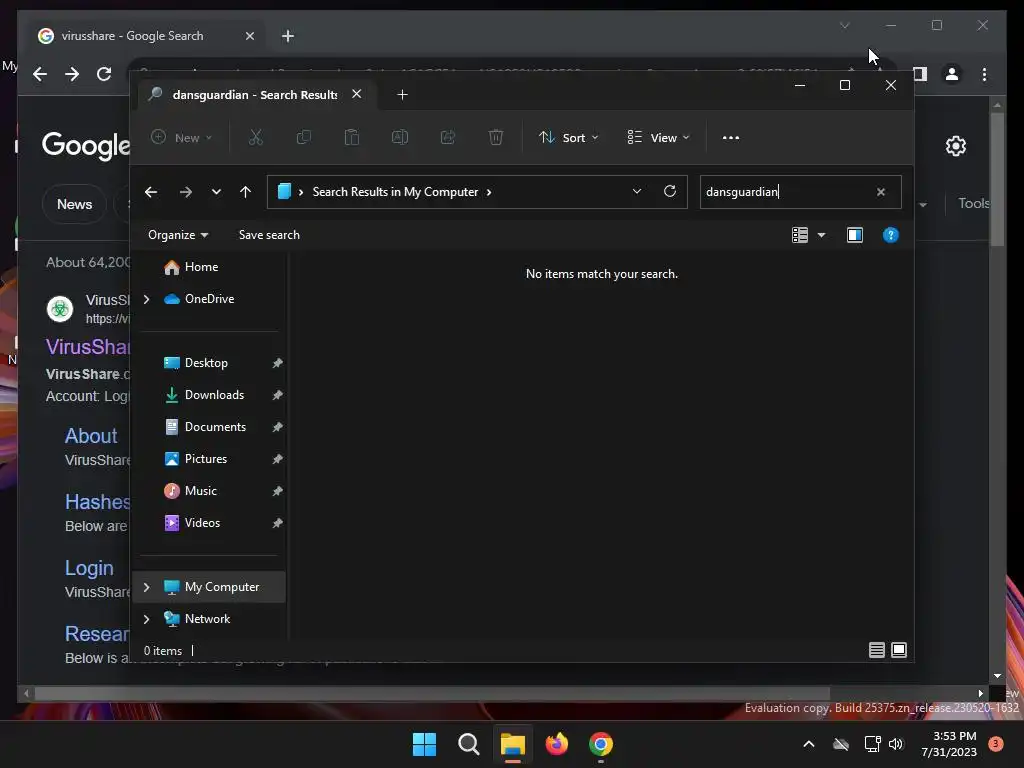Click the pin icon next to Videos
The image size is (1024, 768).
click(x=278, y=523)
